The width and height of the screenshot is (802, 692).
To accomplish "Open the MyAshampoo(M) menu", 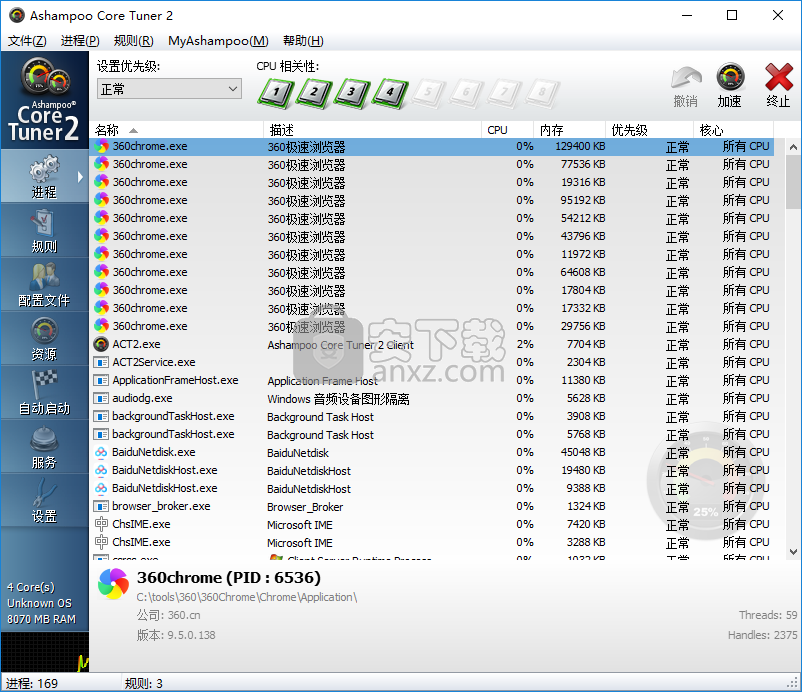I will click(x=218, y=41).
